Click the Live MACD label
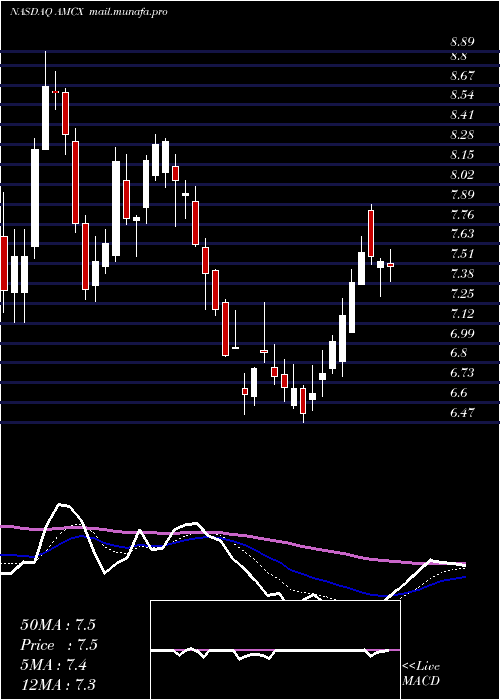 coord(421,674)
